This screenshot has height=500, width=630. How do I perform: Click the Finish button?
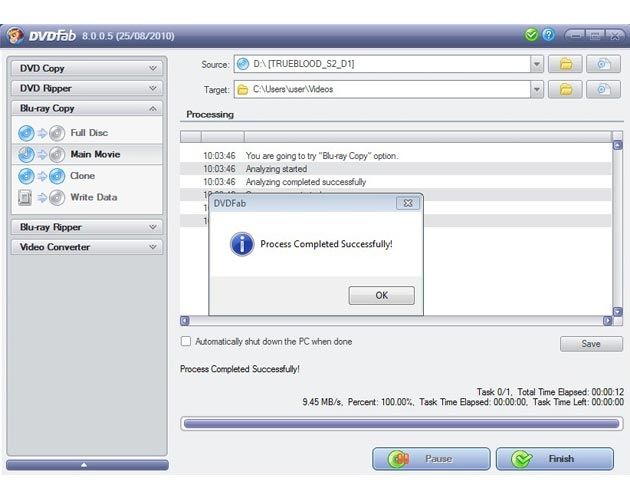555,459
